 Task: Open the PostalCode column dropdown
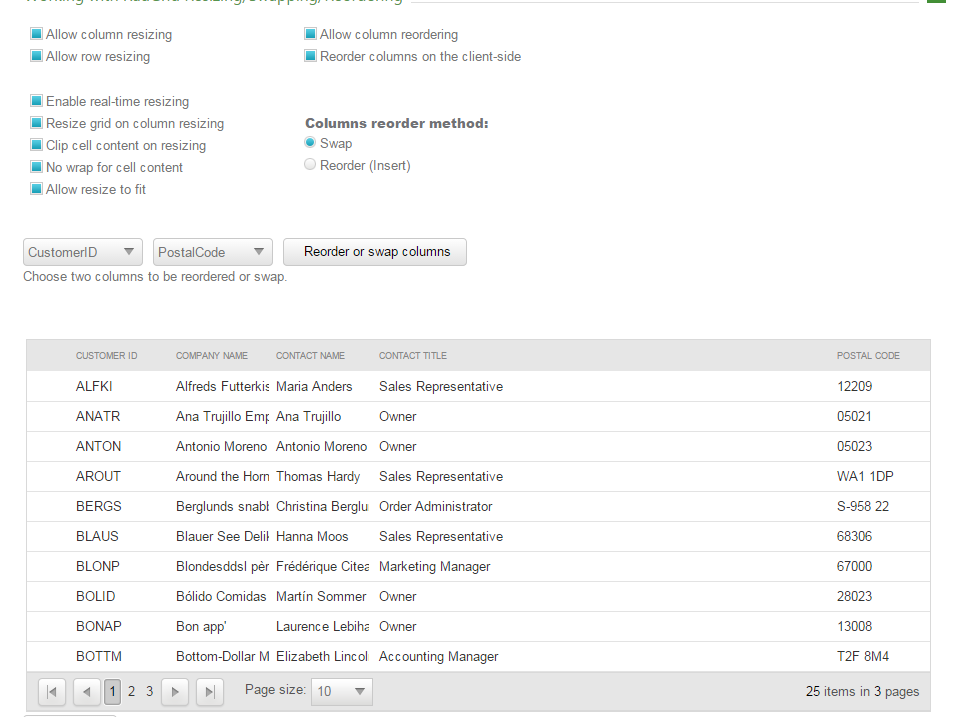tap(213, 252)
